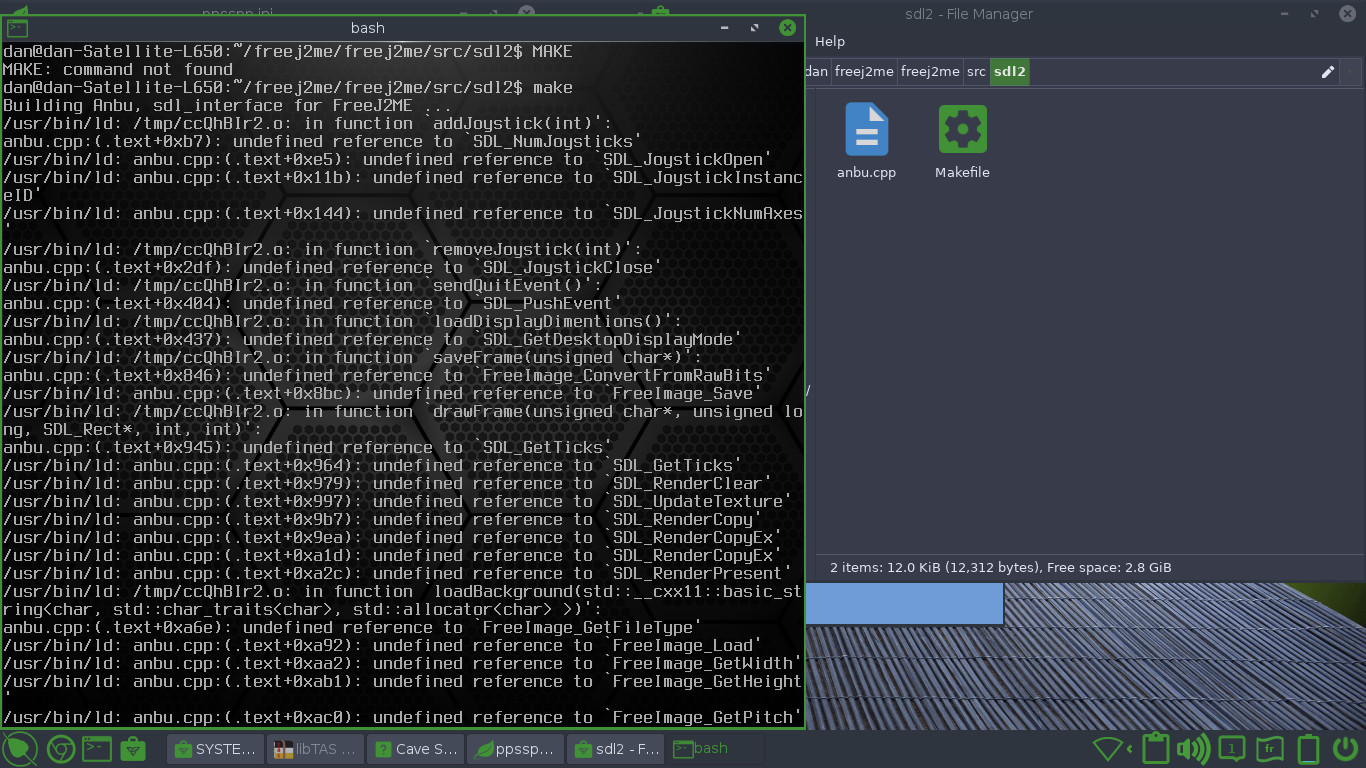Open the main applications menu icon in taskbar

pyautogui.click(x=19, y=748)
